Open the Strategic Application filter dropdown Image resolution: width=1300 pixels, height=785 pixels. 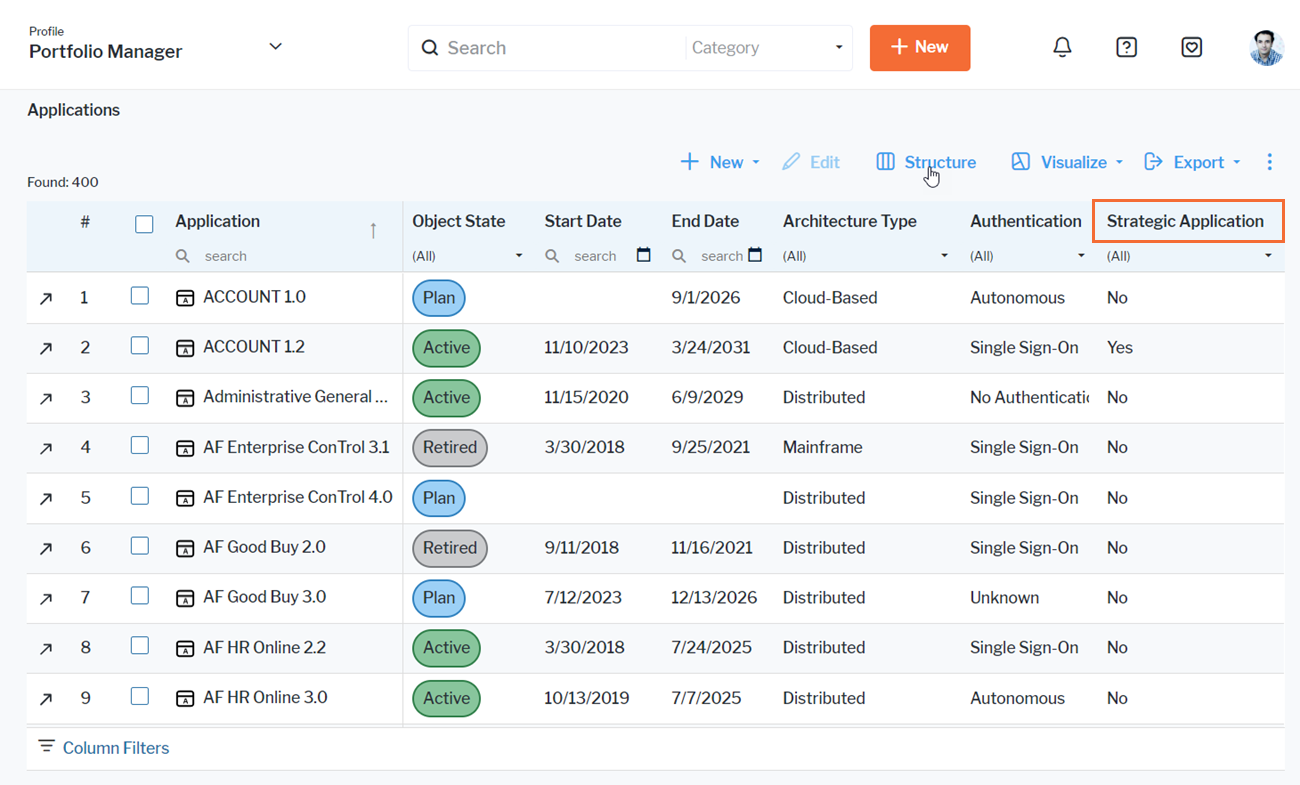pos(1268,255)
